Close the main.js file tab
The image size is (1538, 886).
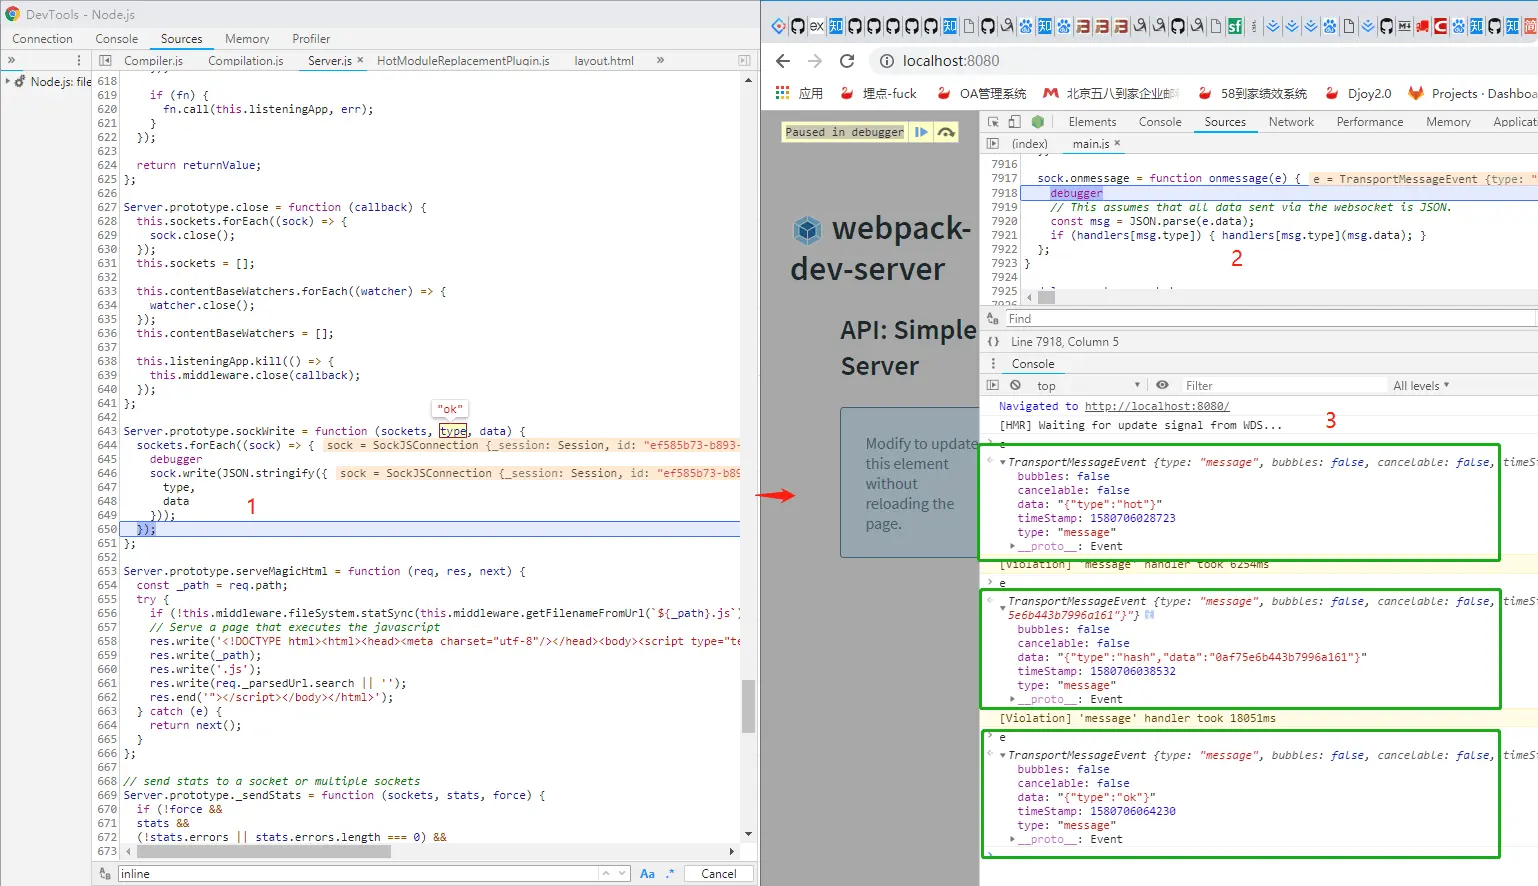(x=1117, y=143)
